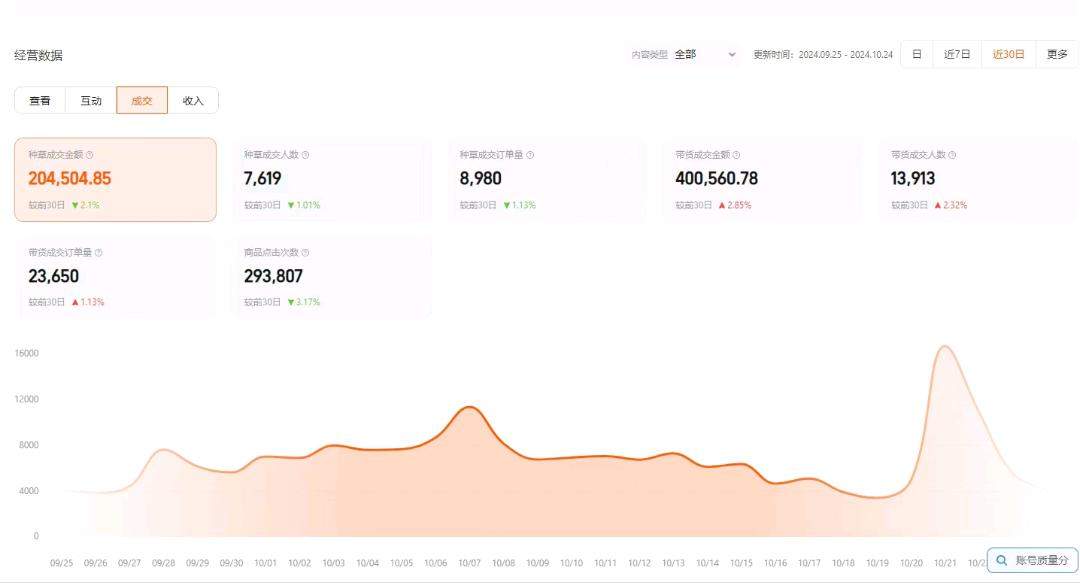
Task: Click the 10/21 peak on the chart
Action: [x=944, y=348]
